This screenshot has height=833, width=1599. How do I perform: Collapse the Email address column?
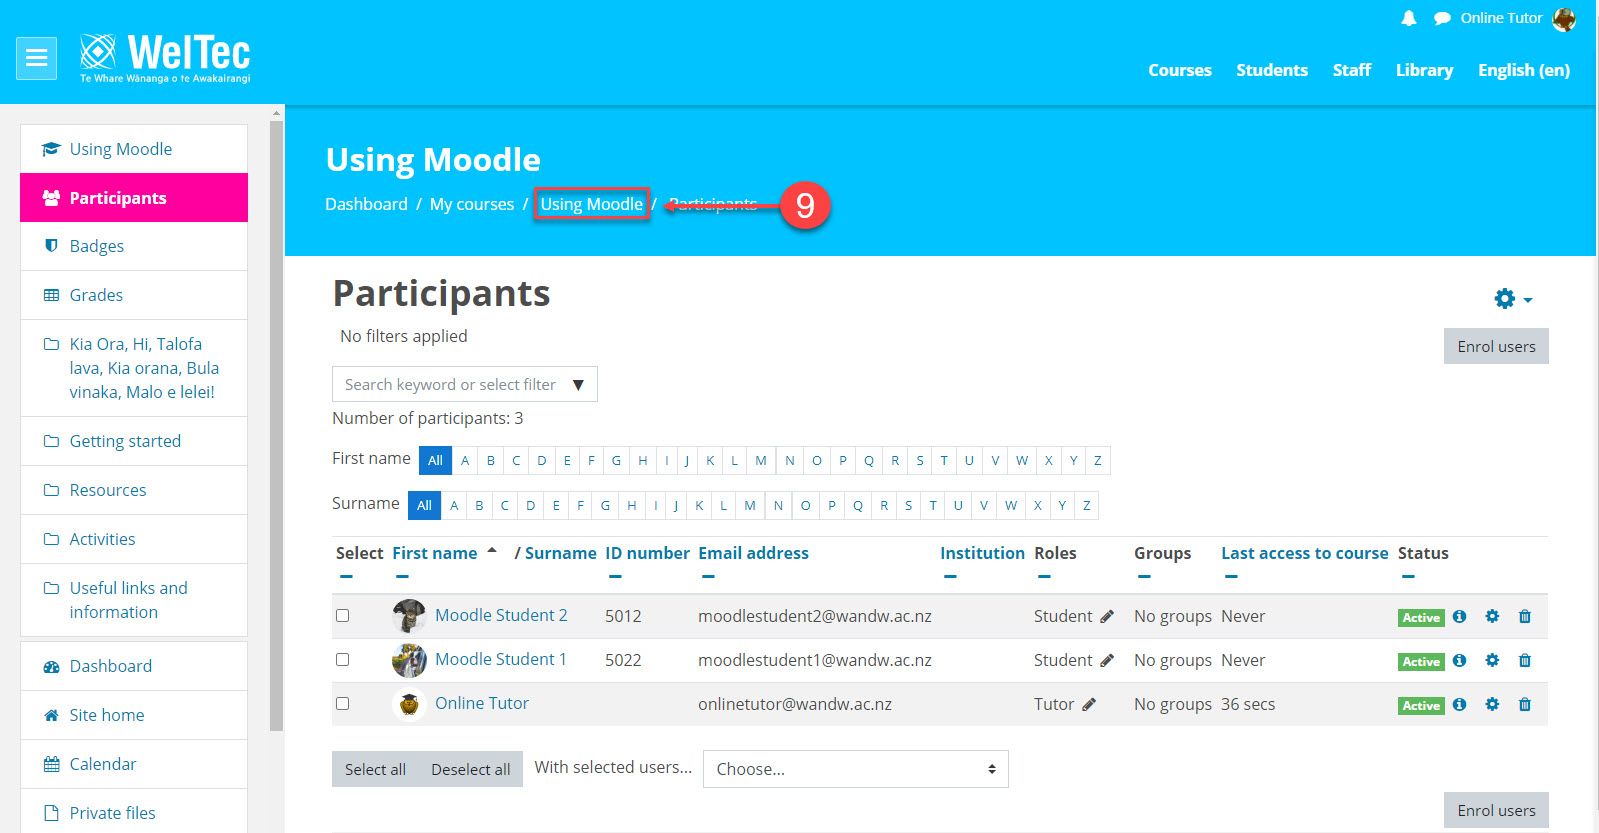pyautogui.click(x=708, y=577)
